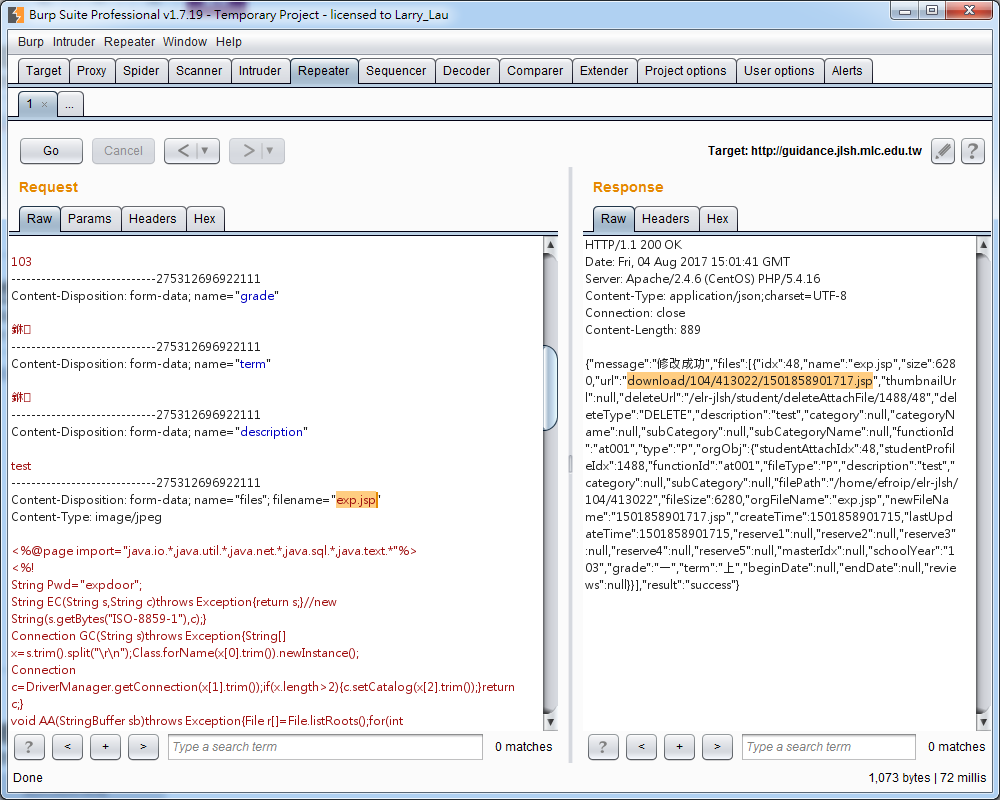
Task: Go to previous match in response search
Action: point(642,746)
